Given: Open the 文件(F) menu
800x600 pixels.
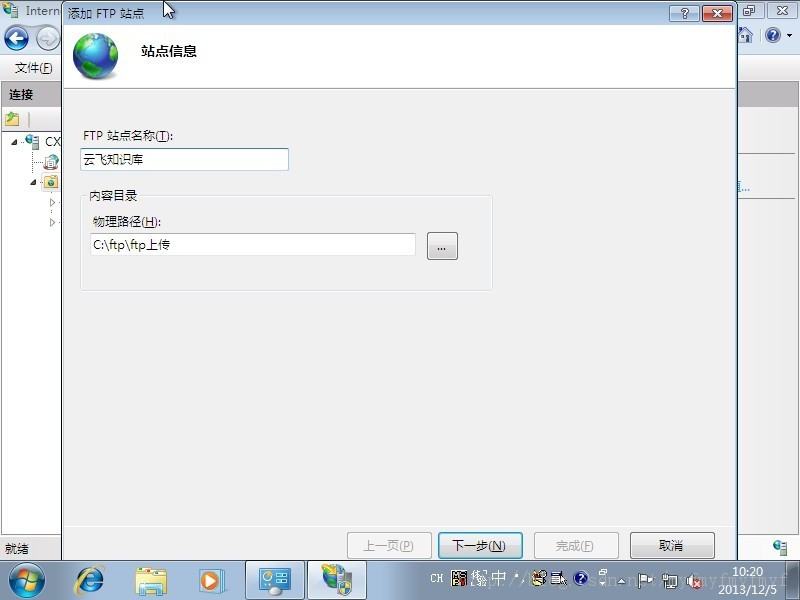Looking at the screenshot, I should (31, 68).
